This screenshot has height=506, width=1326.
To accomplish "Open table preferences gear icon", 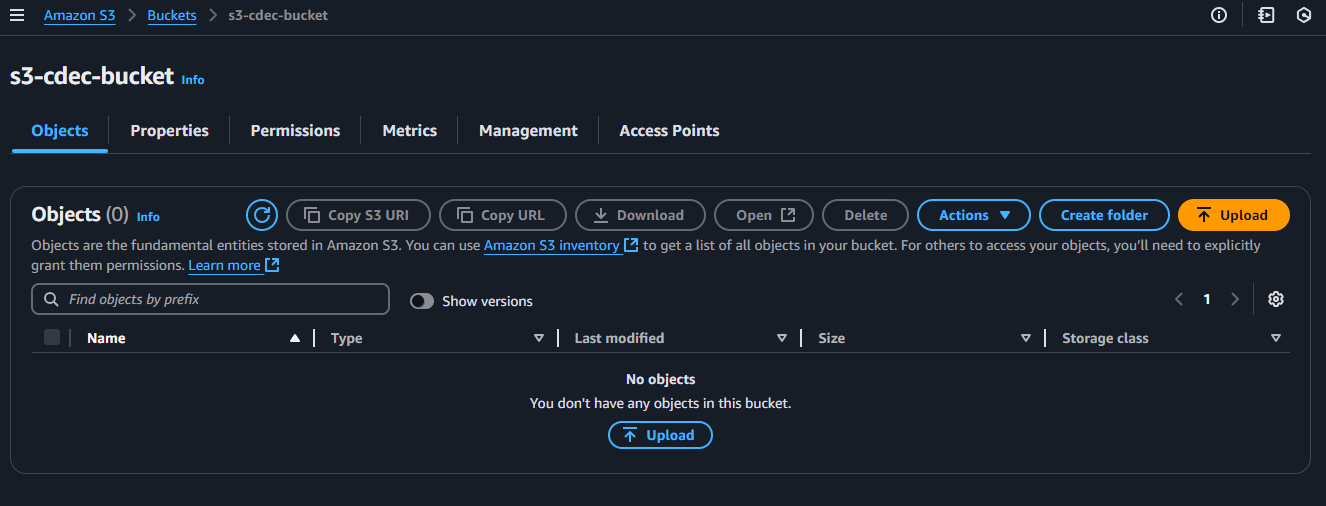I will click(x=1275, y=299).
